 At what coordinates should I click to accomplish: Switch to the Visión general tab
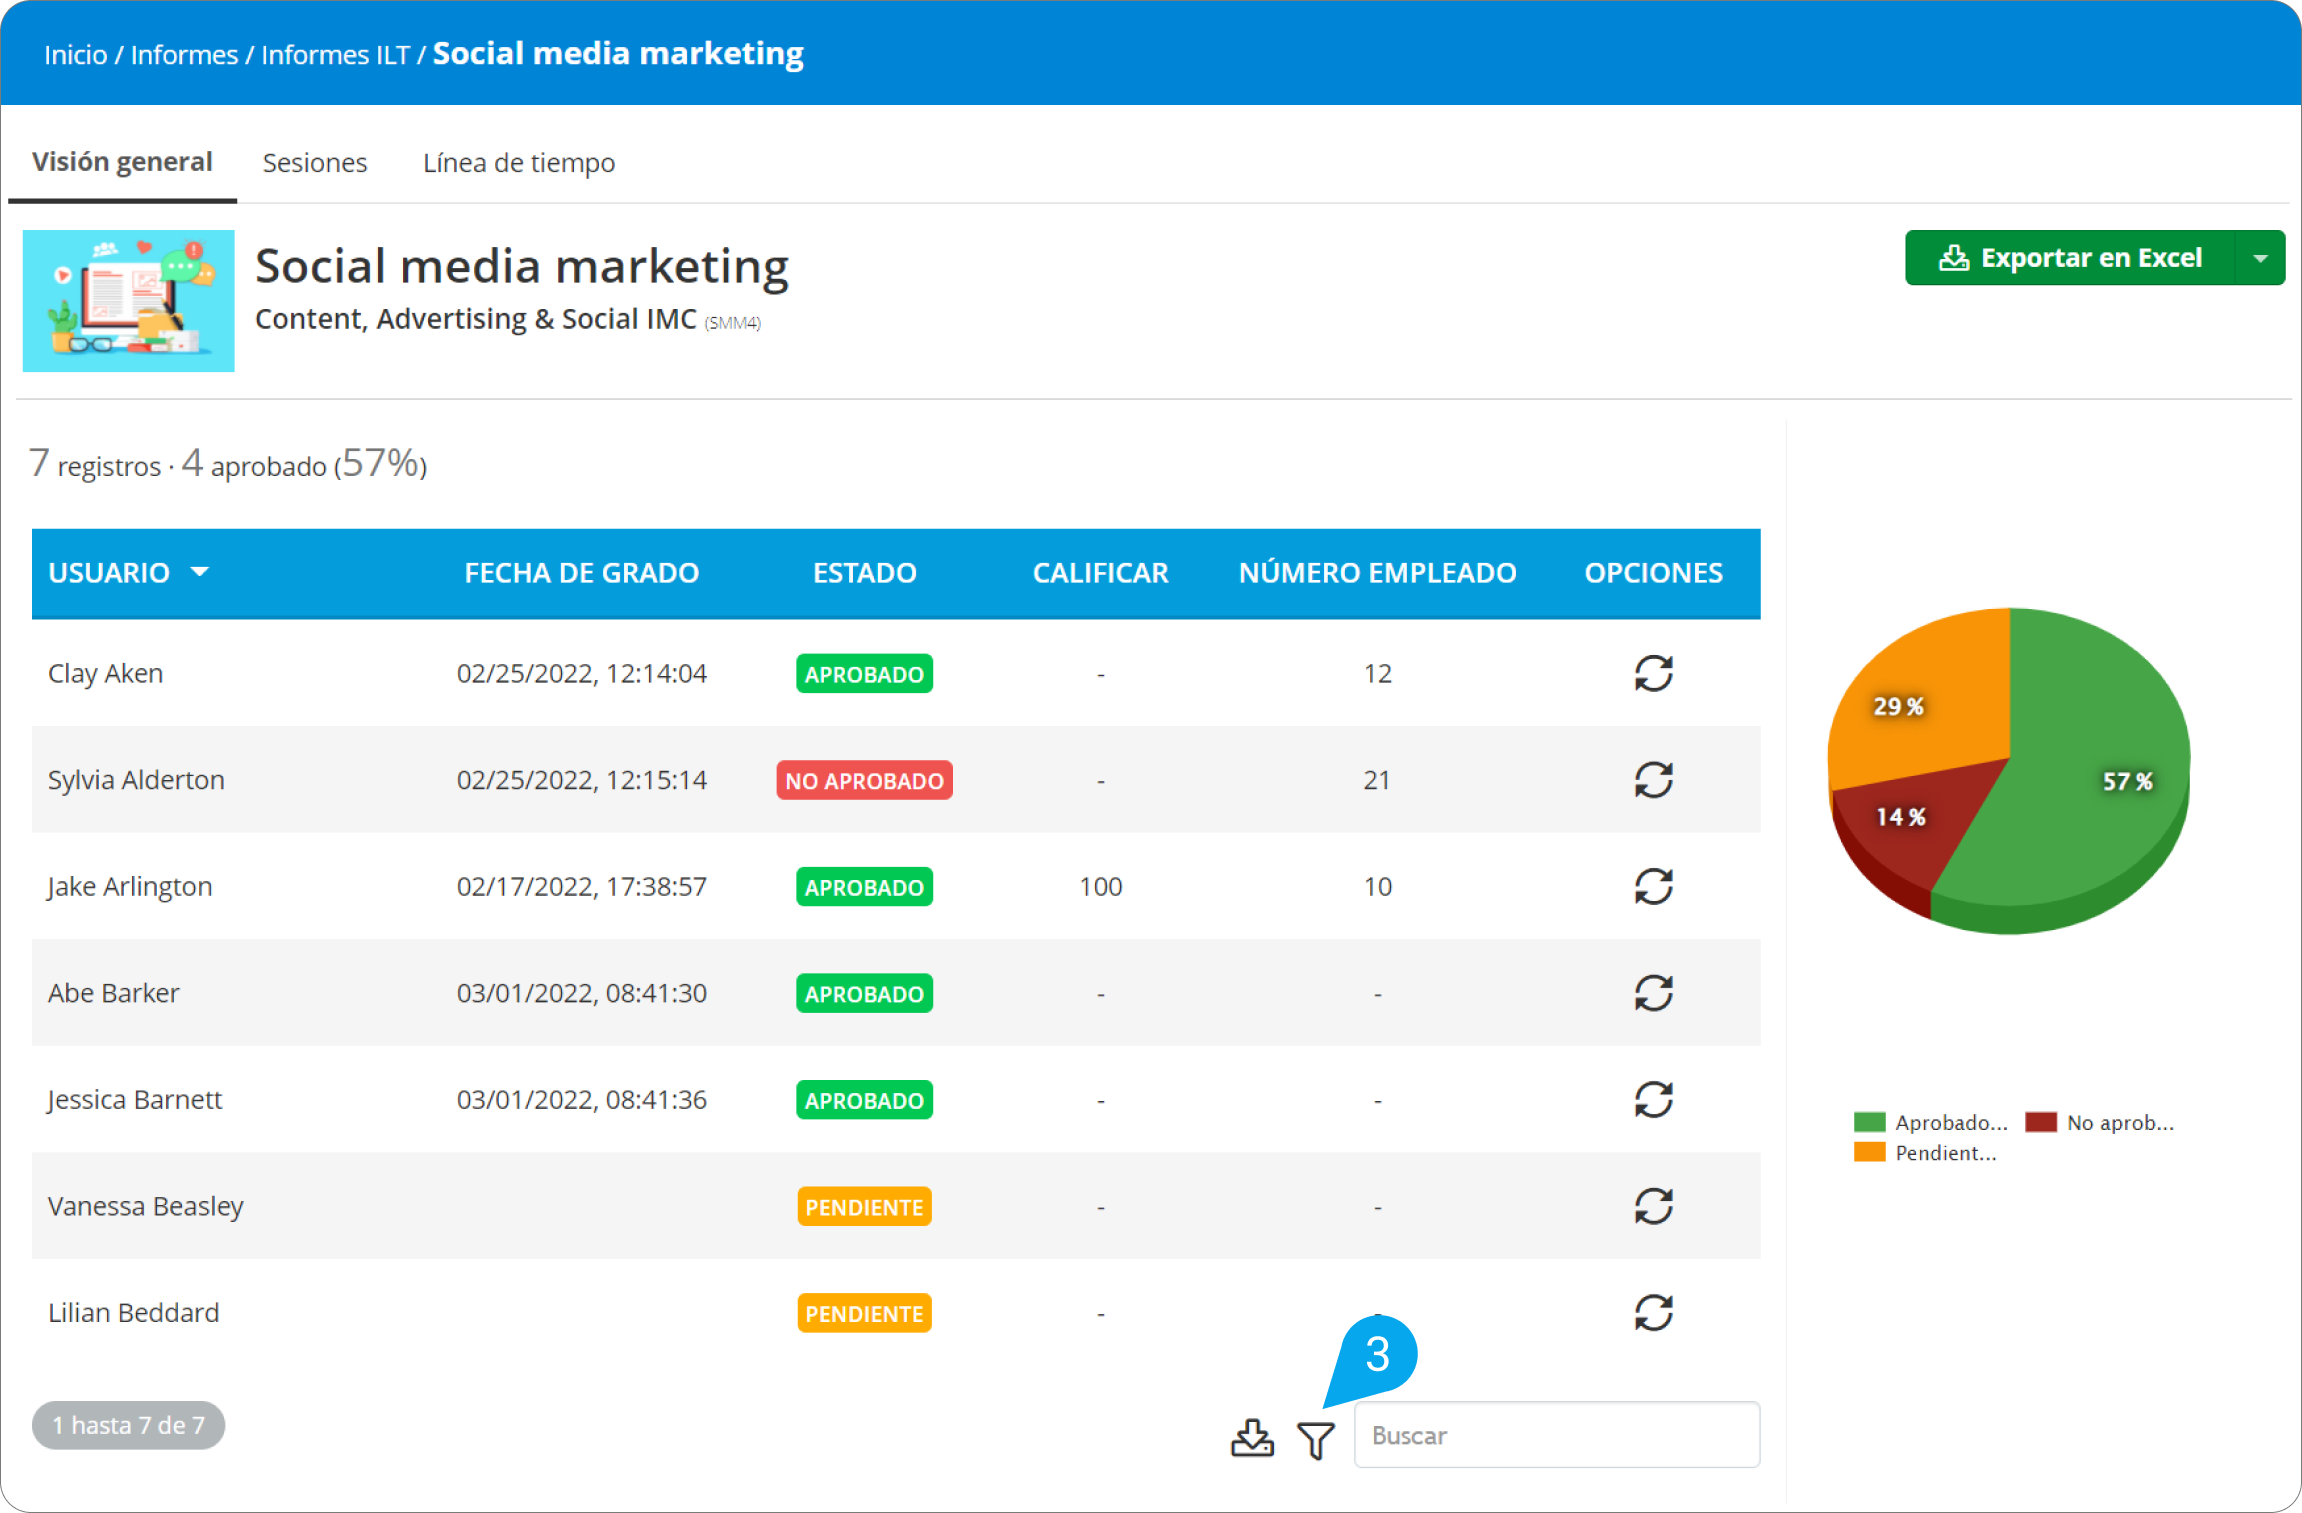tap(122, 162)
